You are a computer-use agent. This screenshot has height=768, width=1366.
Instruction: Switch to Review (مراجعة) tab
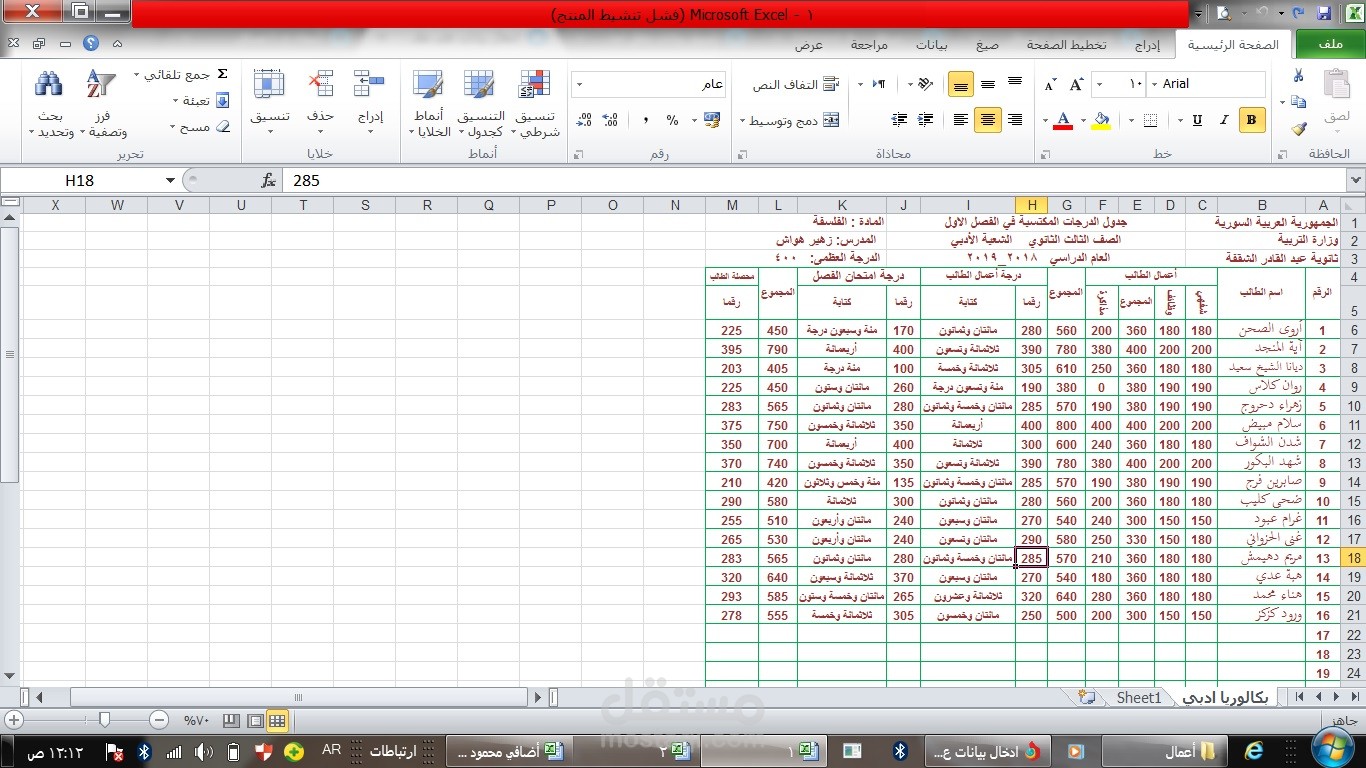click(x=869, y=45)
